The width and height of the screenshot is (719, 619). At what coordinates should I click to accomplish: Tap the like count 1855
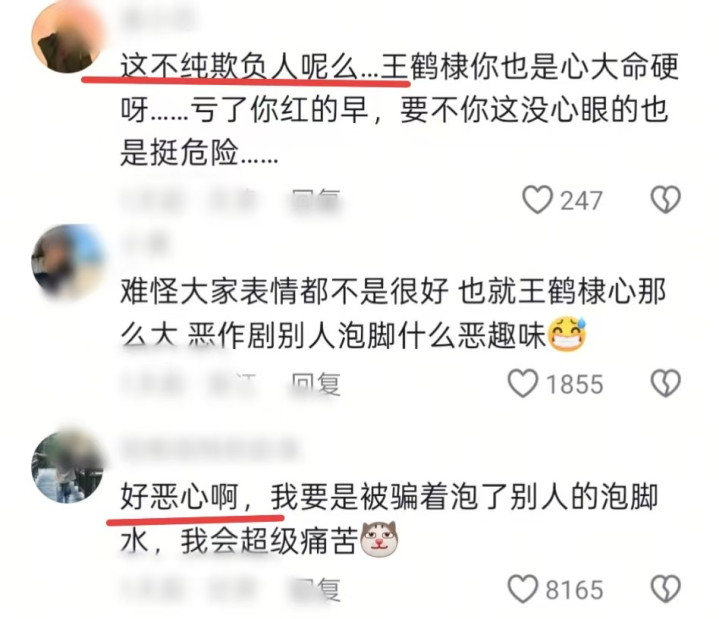click(574, 384)
